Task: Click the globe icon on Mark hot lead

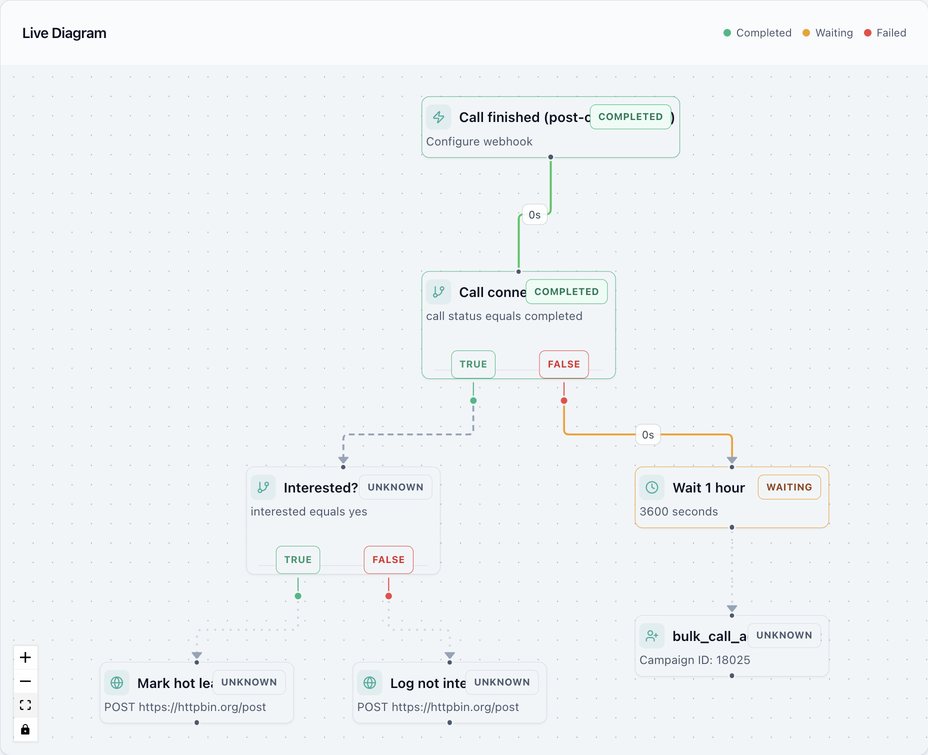Action: 117,683
